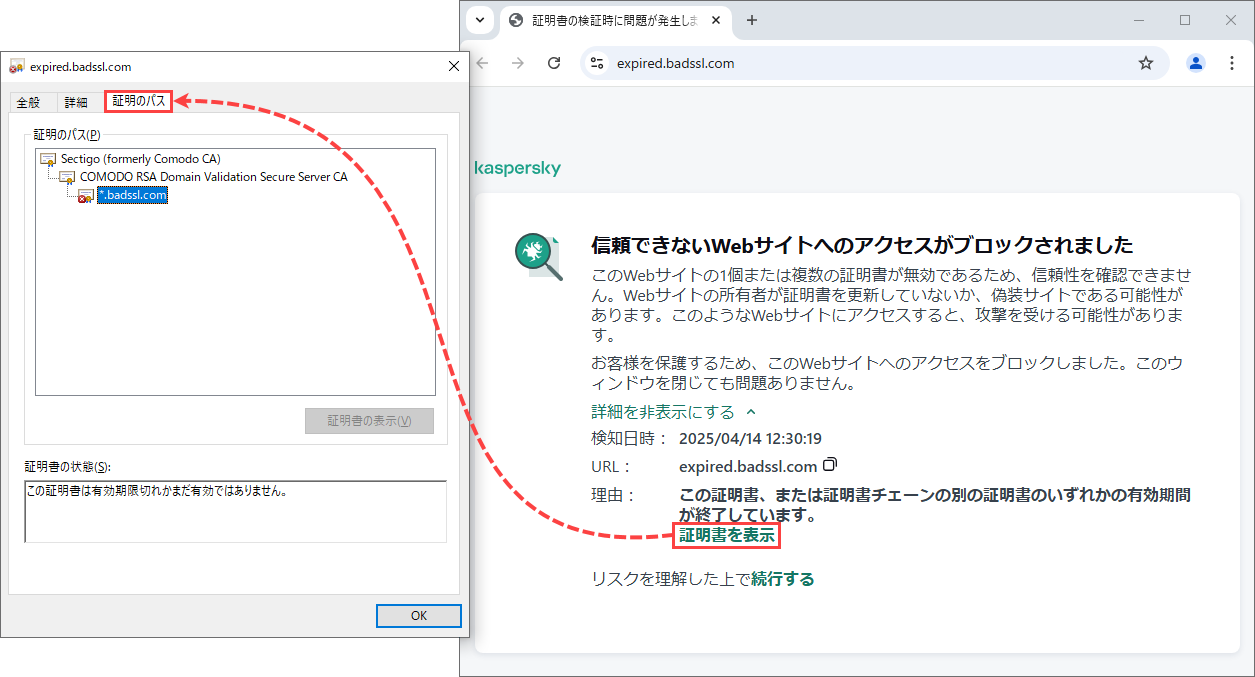Reload the expired.badssl.com page
Image resolution: width=1255 pixels, height=677 pixels.
[x=554, y=62]
